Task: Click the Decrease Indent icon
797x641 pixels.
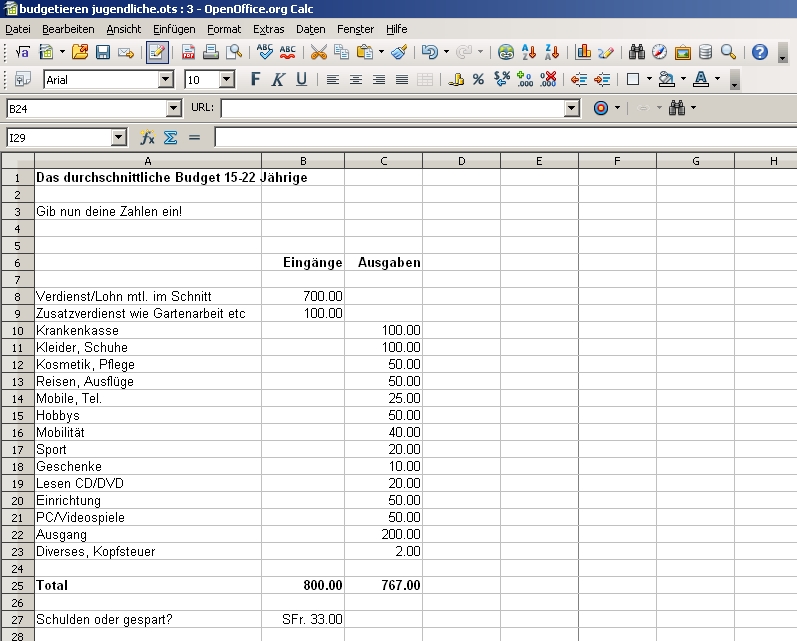Action: 579,79
